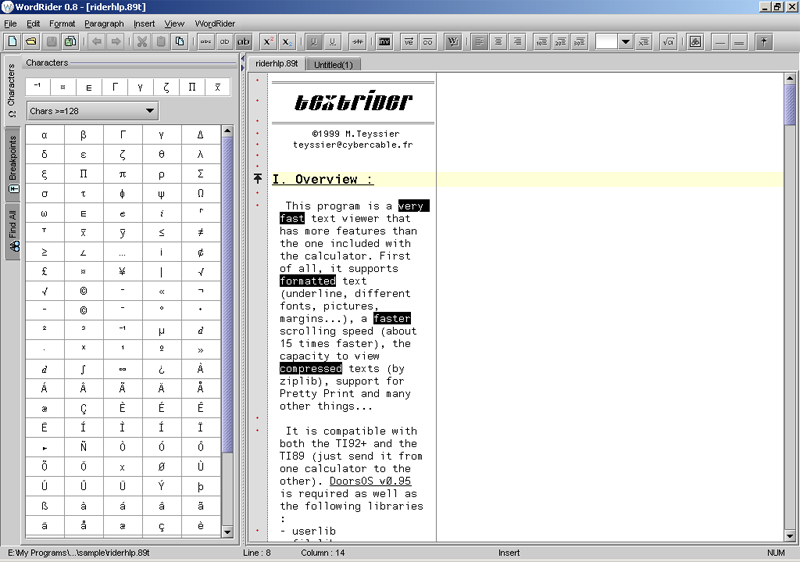Toggle left text alignment button
This screenshot has height=562, width=800.
coord(480,42)
